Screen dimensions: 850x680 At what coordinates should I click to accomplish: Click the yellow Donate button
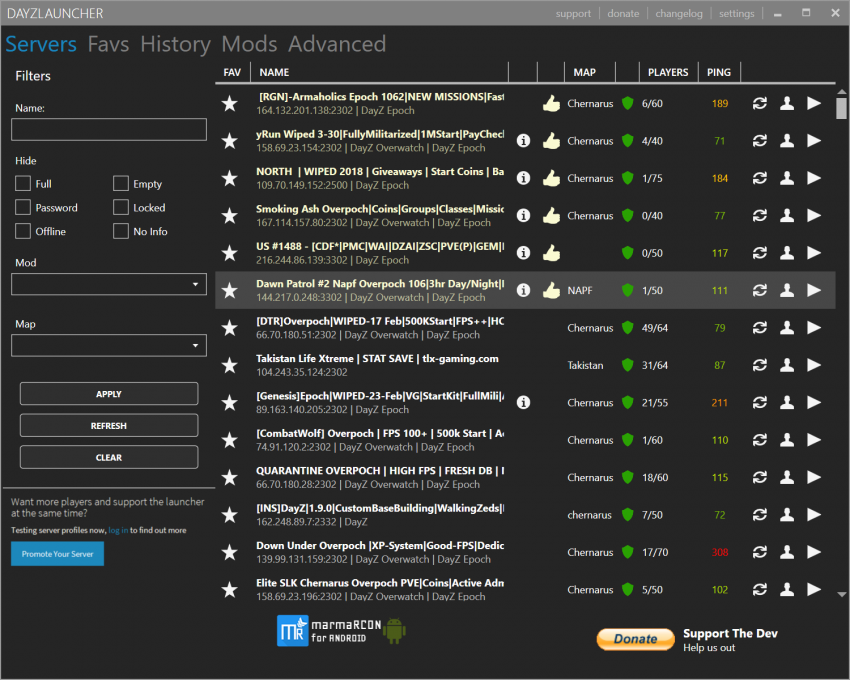[x=636, y=639]
